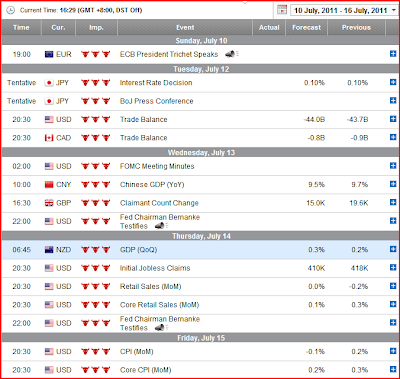Viewport: 400px width, 379px height.
Task: Click the Previous column header
Action: pyautogui.click(x=356, y=28)
